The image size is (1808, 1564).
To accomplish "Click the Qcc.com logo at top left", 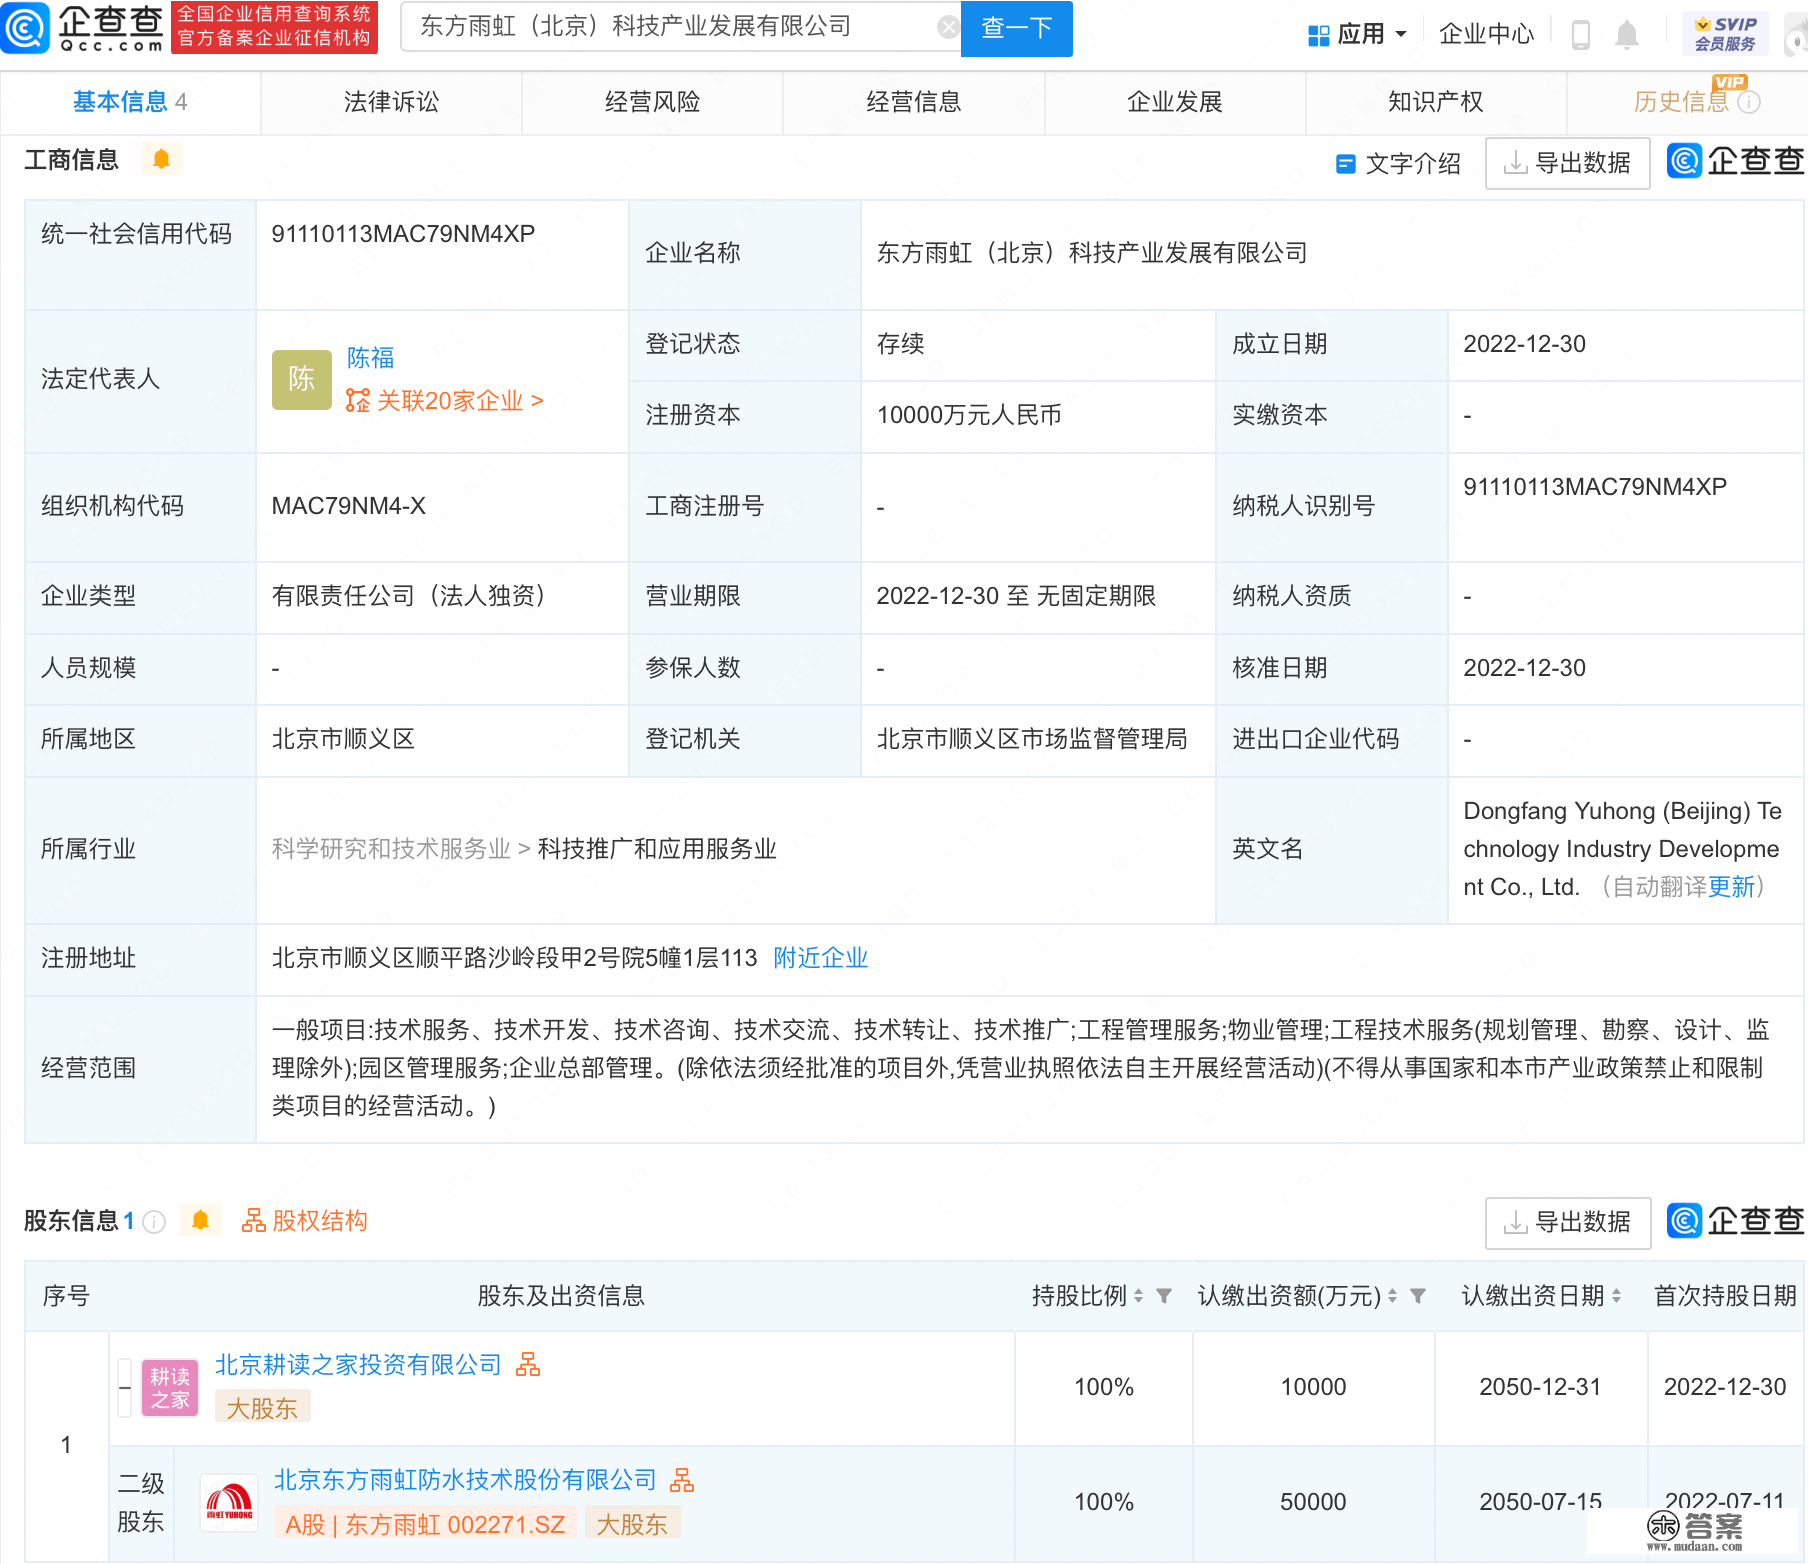I will click(83, 28).
